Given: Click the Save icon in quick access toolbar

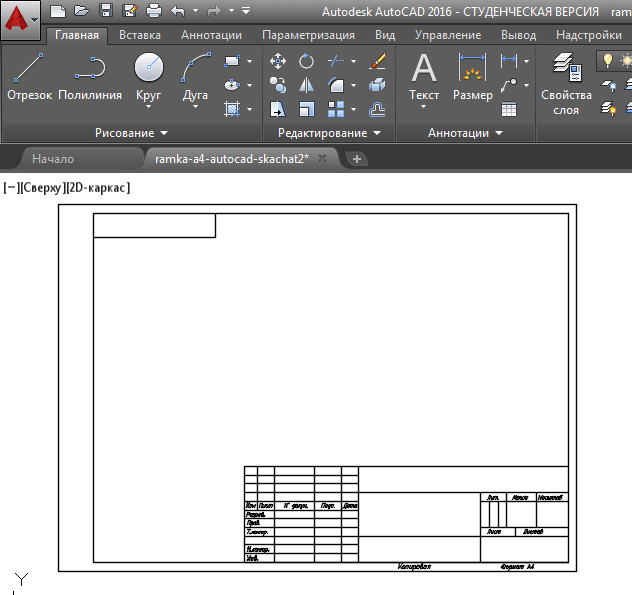Looking at the screenshot, I should [105, 12].
